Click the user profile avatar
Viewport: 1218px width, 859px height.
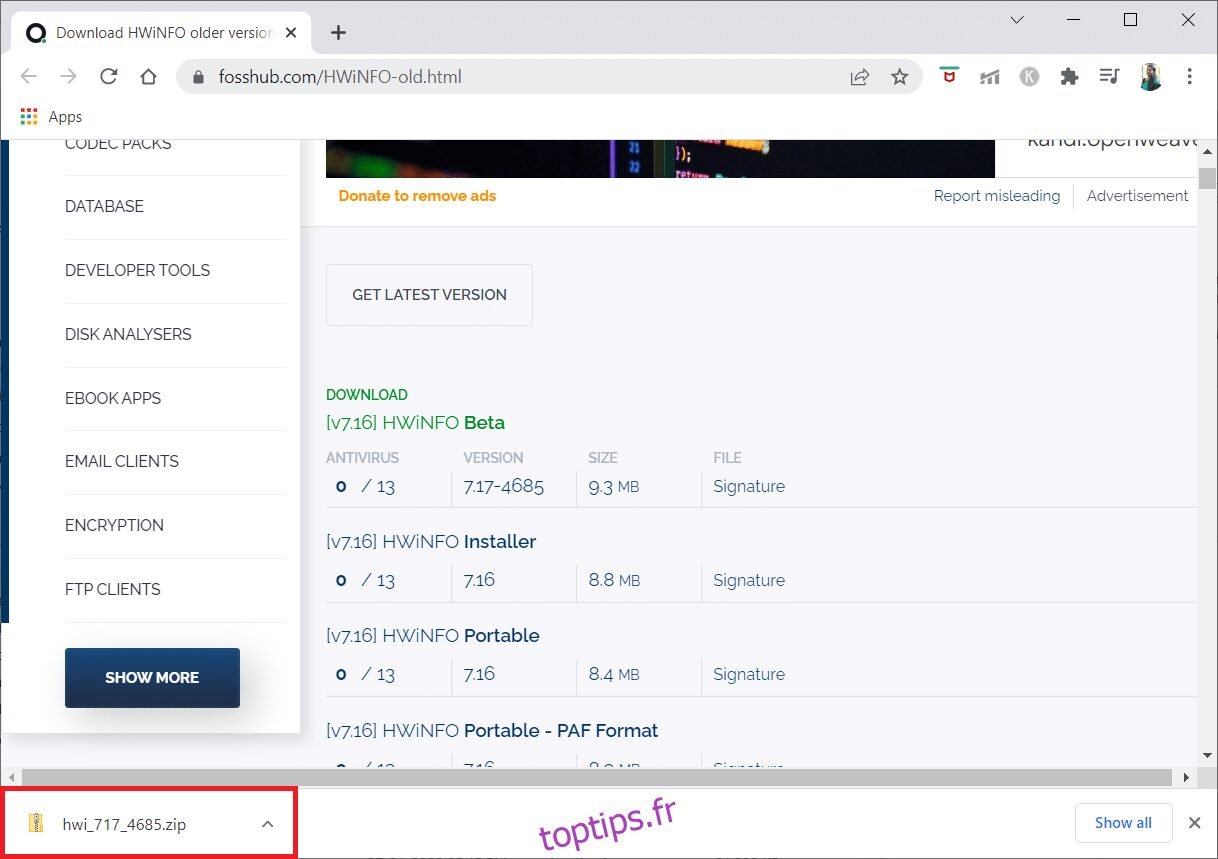pyautogui.click(x=1150, y=77)
